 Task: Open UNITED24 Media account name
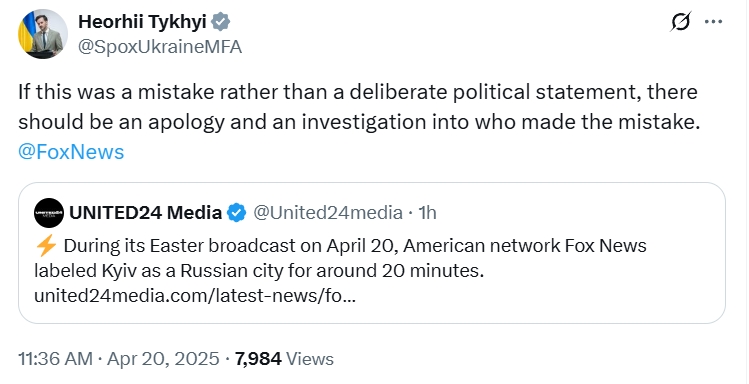click(x=145, y=213)
